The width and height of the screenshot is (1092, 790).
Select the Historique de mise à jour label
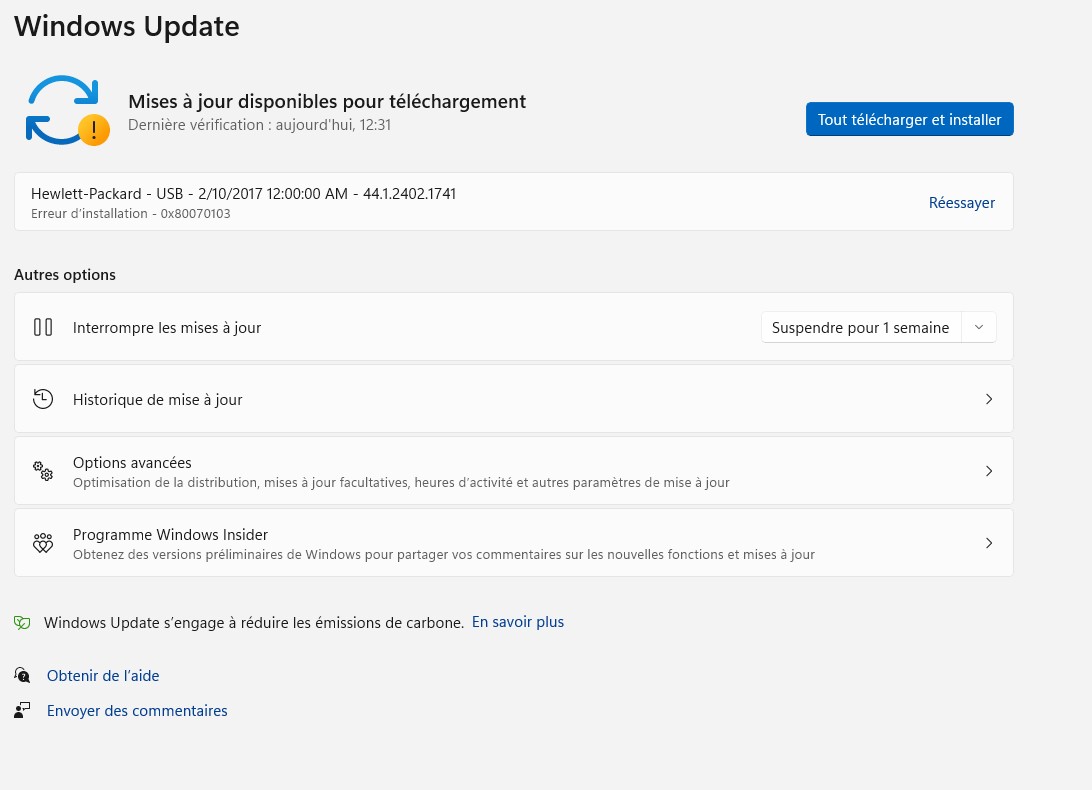[157, 400]
